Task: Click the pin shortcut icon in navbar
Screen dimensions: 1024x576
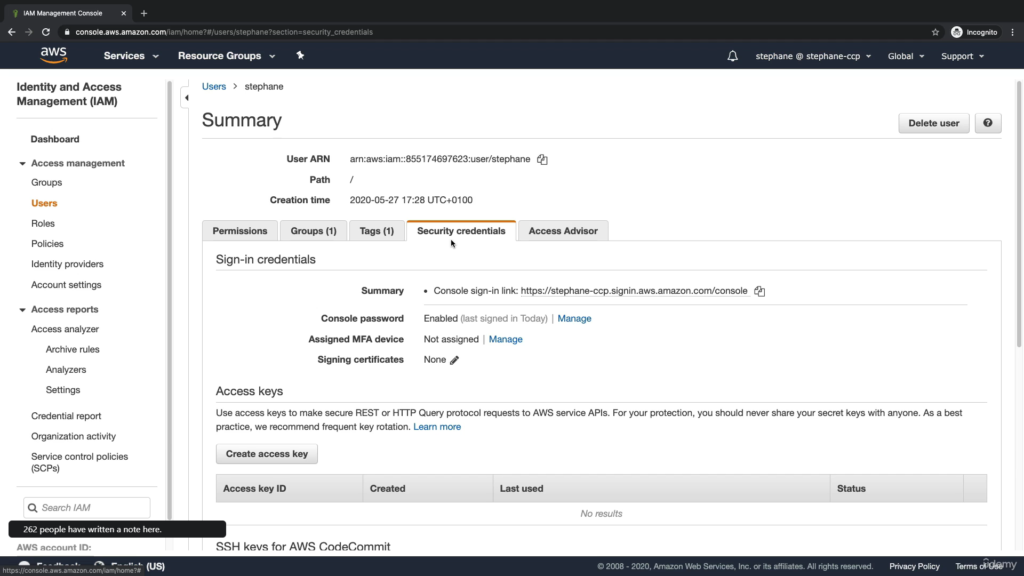Action: tap(299, 56)
